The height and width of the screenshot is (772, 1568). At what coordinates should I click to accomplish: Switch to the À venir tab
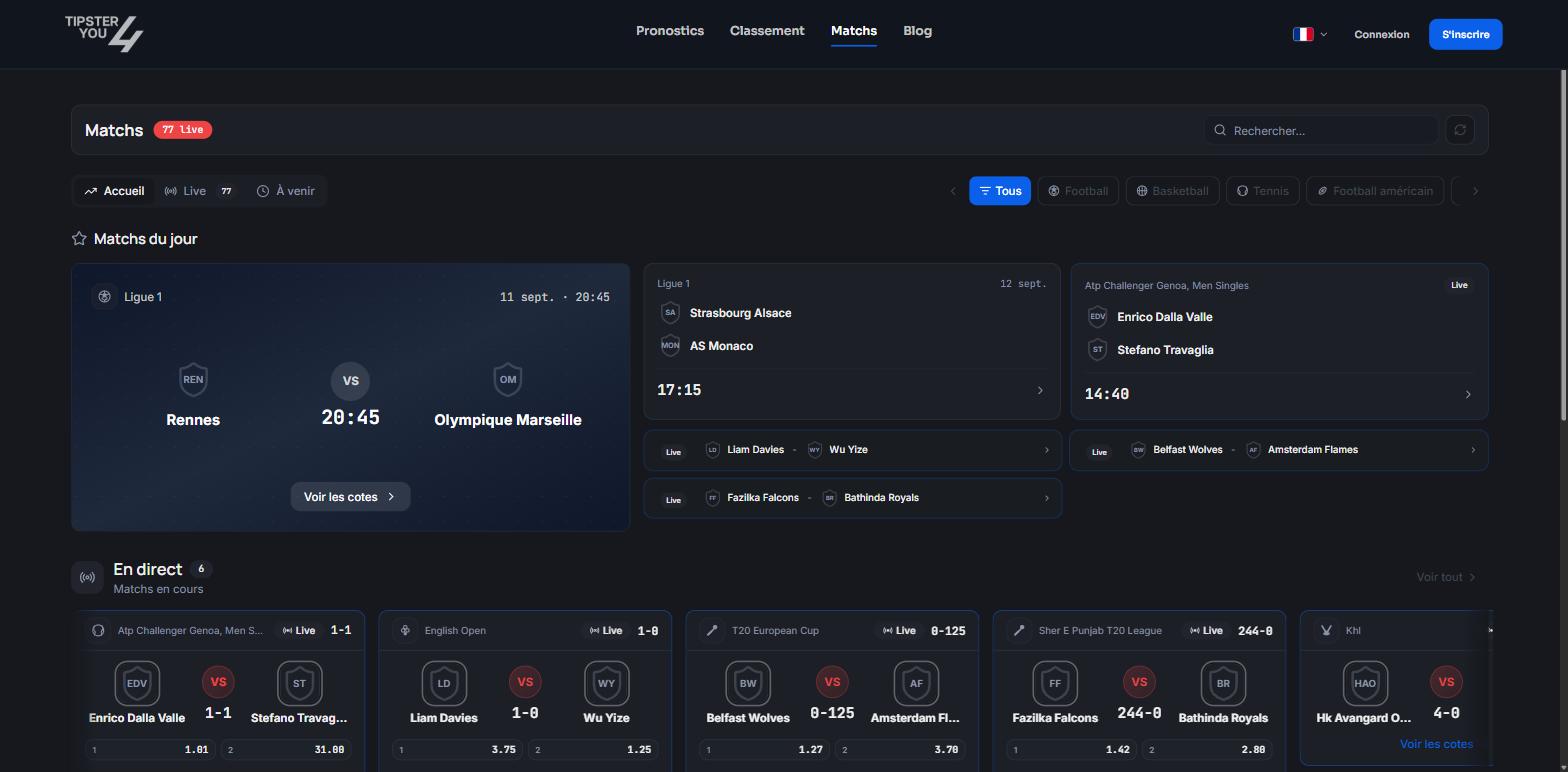[286, 191]
